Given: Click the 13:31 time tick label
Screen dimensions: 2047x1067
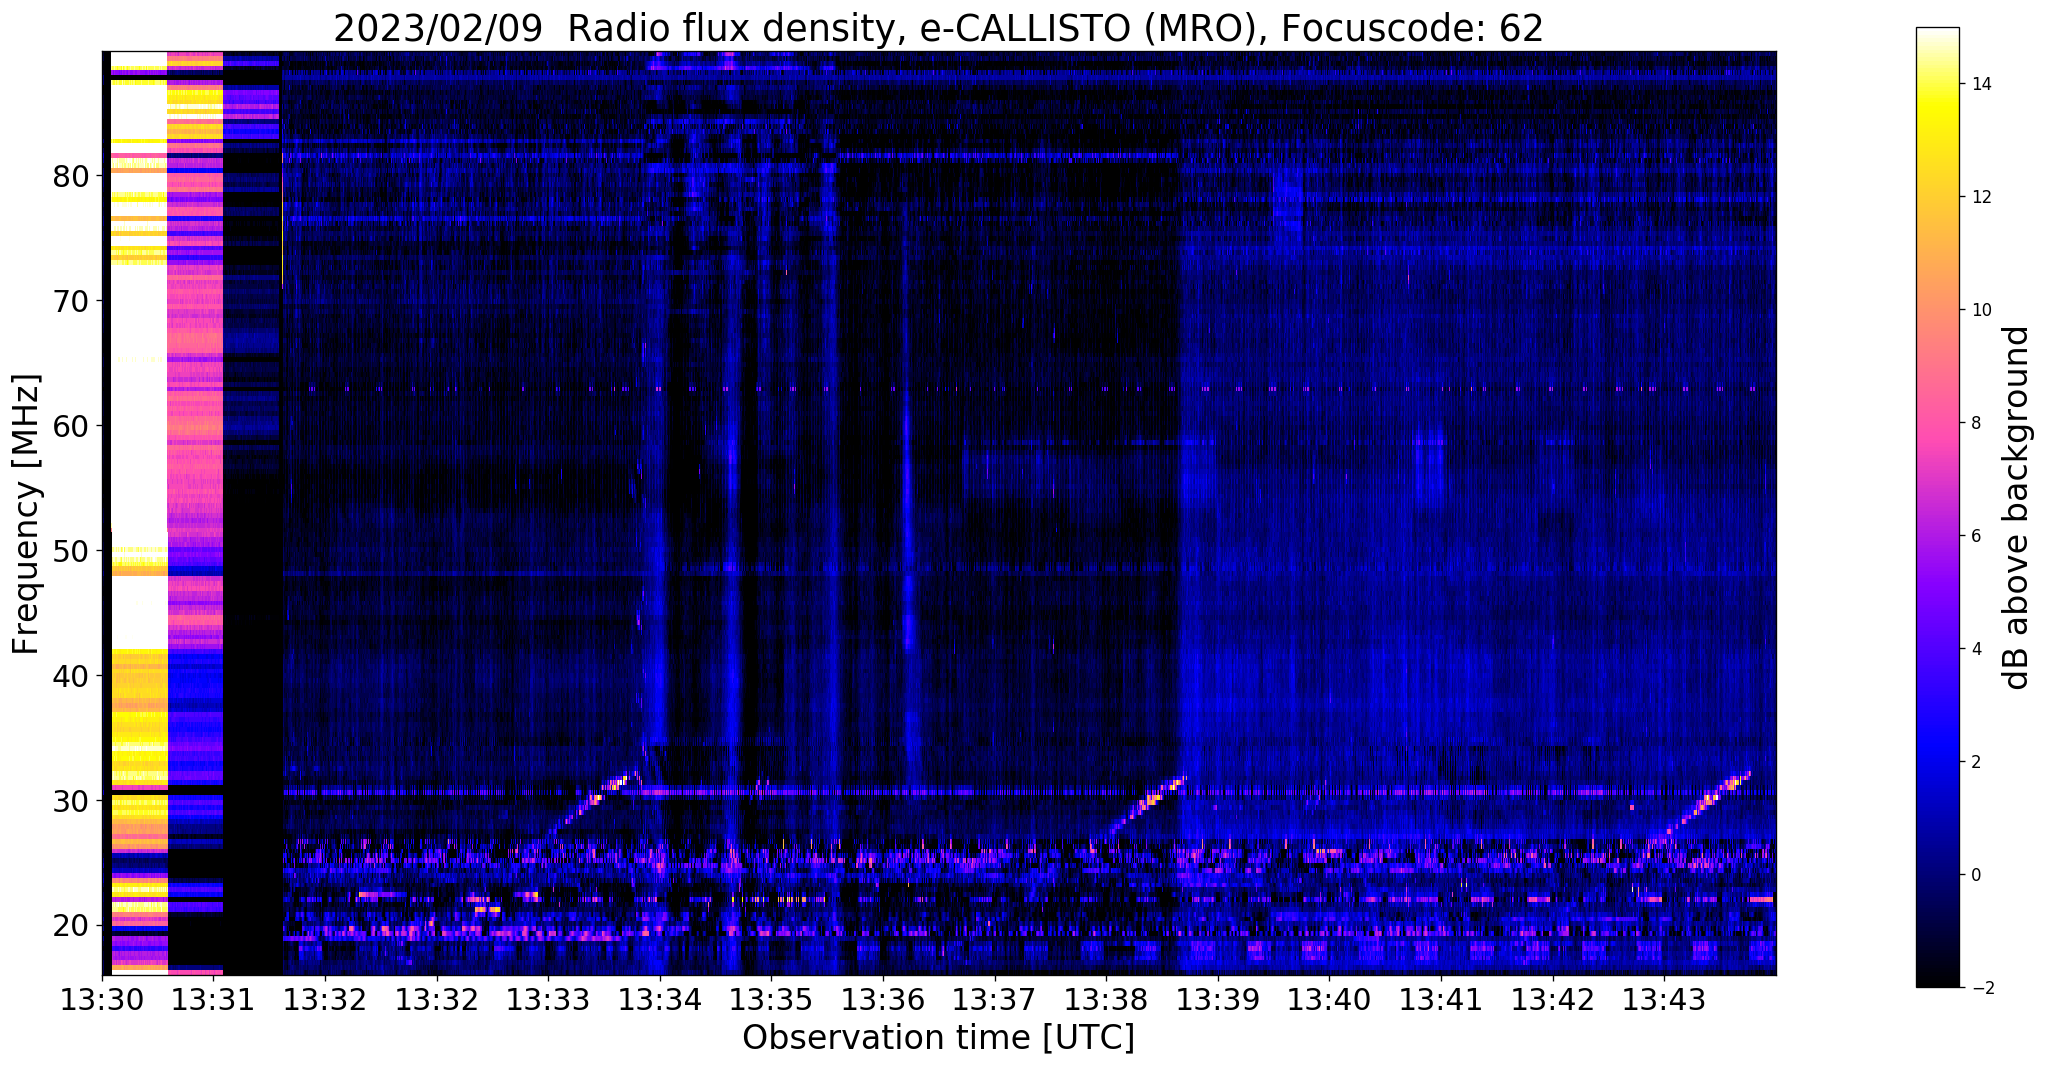Looking at the screenshot, I should point(214,999).
